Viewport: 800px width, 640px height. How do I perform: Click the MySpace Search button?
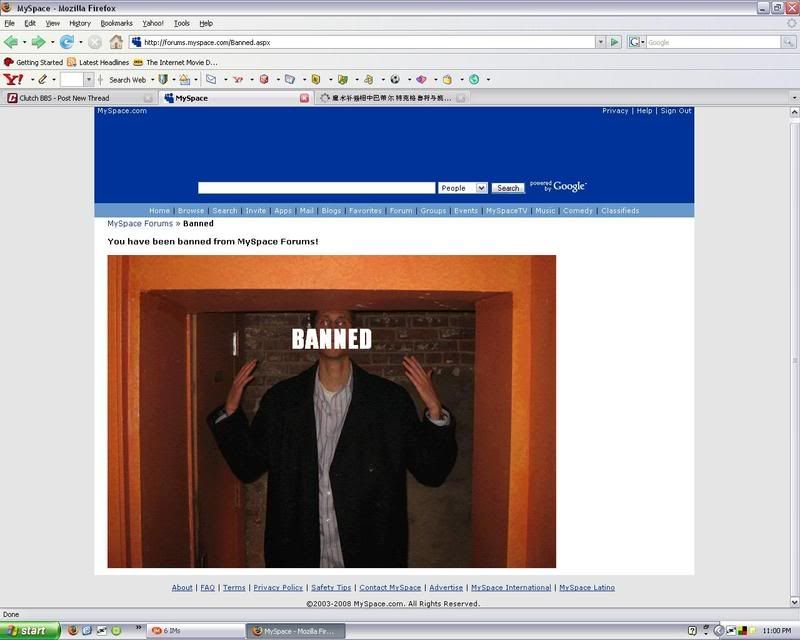[x=508, y=188]
